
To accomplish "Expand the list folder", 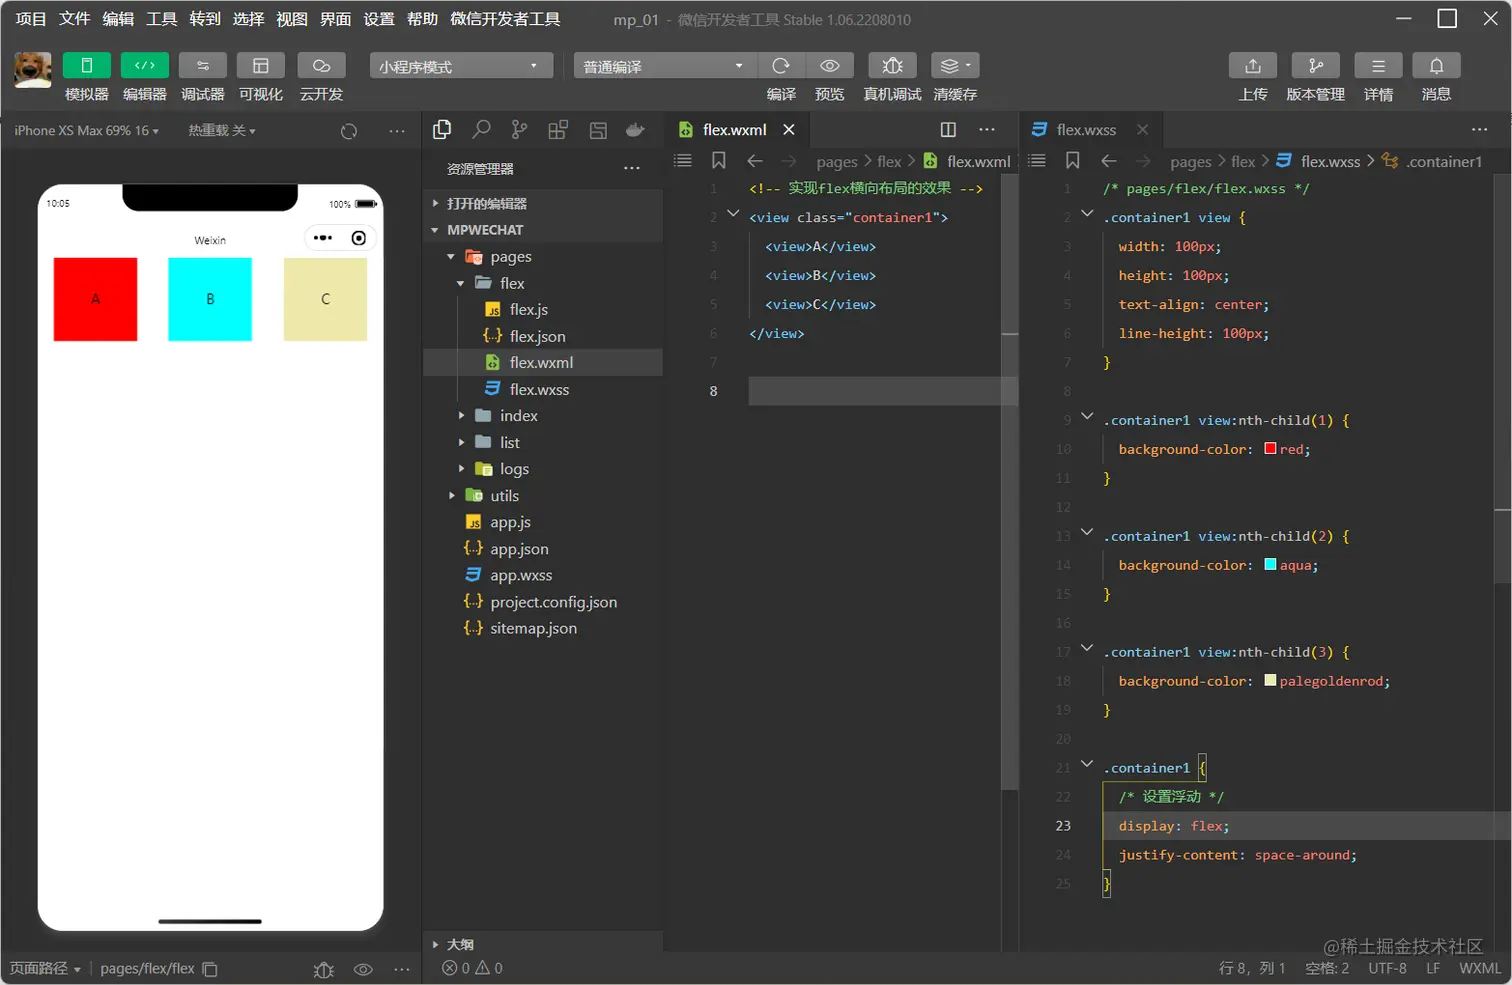I will coord(543,442).
